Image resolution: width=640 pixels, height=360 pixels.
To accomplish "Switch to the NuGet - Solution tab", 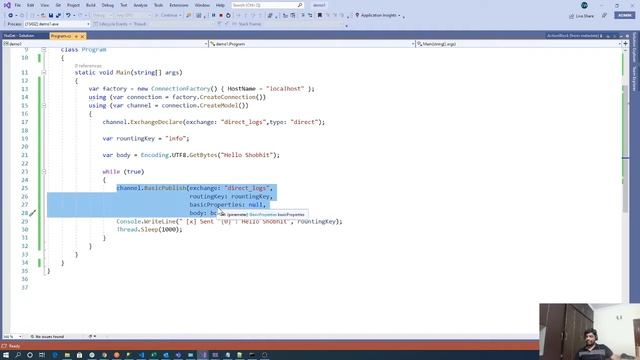I will (19, 36).
